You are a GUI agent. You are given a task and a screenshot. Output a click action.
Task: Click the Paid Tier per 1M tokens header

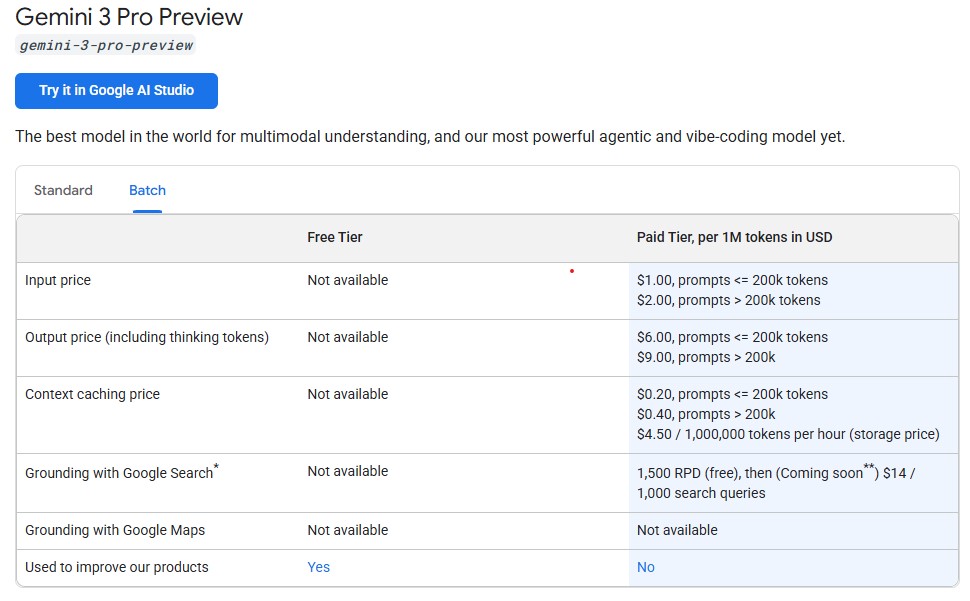pyautogui.click(x=734, y=237)
